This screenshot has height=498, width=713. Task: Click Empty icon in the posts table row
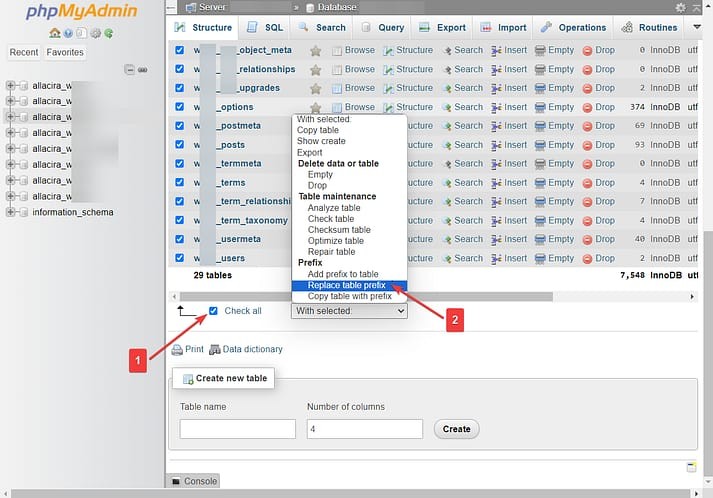pyautogui.click(x=541, y=145)
